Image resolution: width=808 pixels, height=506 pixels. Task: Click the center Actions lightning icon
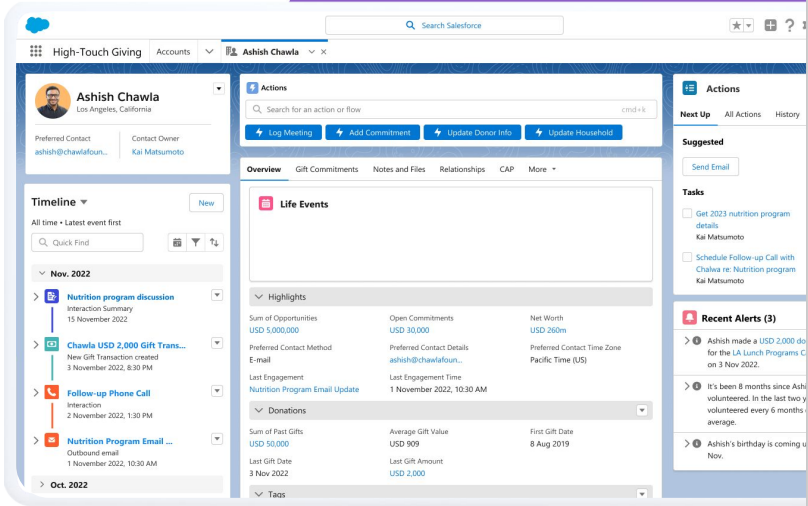click(x=252, y=88)
